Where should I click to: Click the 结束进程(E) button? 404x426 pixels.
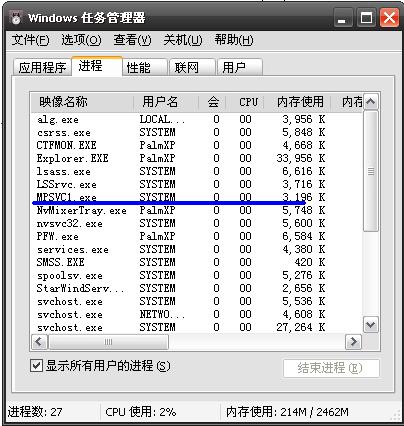click(331, 368)
